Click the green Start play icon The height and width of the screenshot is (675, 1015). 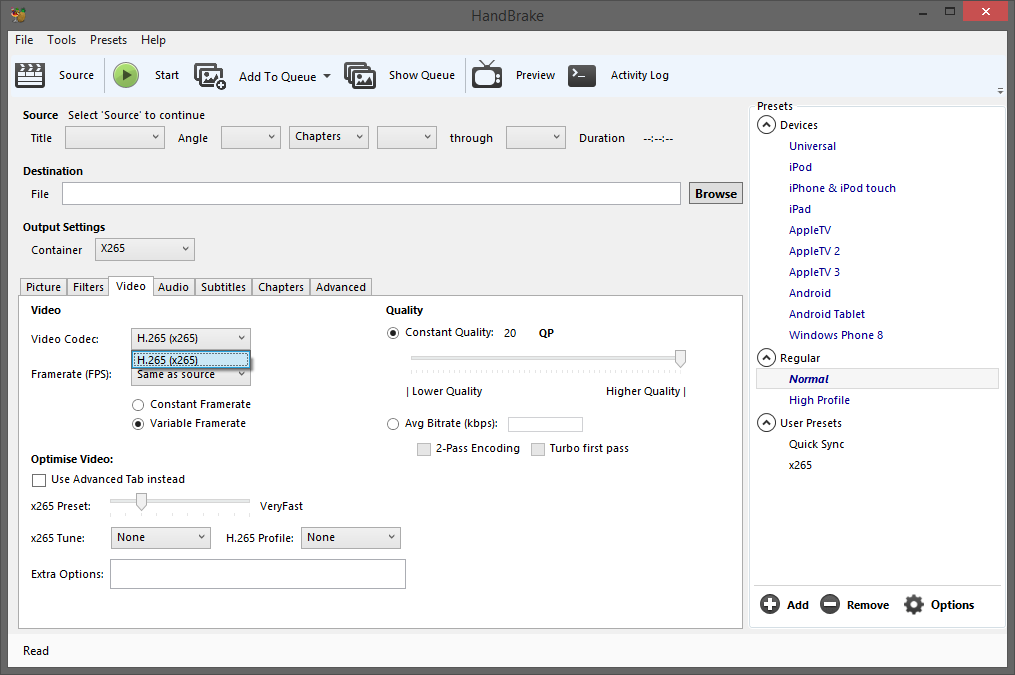click(126, 75)
